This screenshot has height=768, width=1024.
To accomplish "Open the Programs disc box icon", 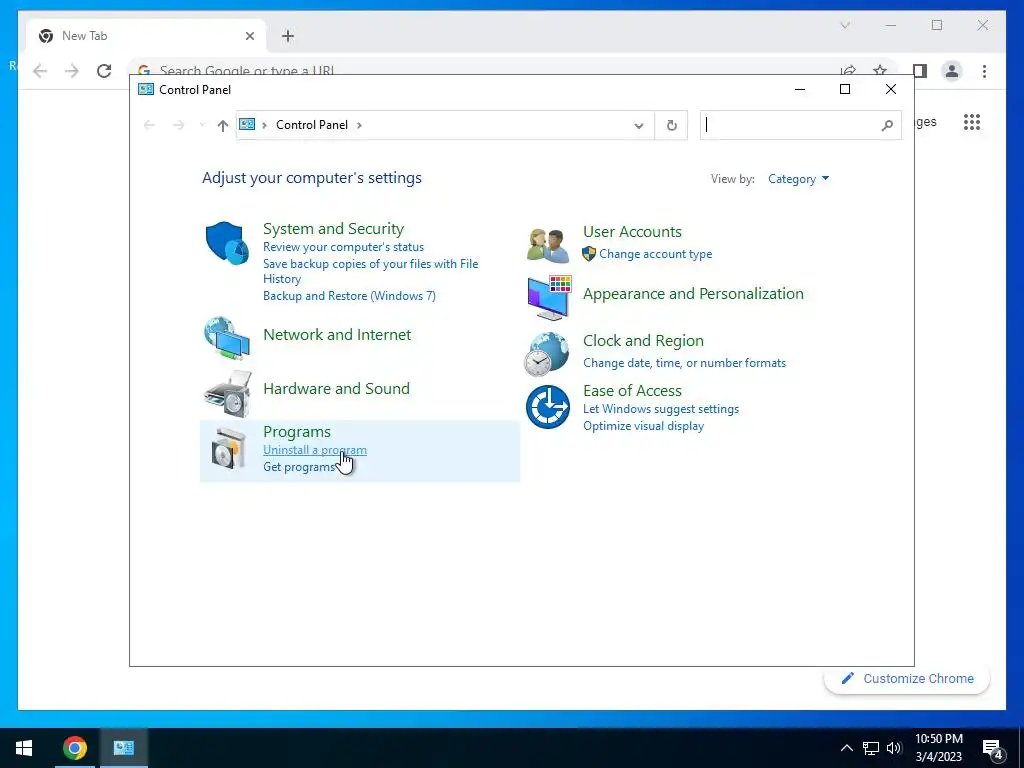I will tap(229, 448).
